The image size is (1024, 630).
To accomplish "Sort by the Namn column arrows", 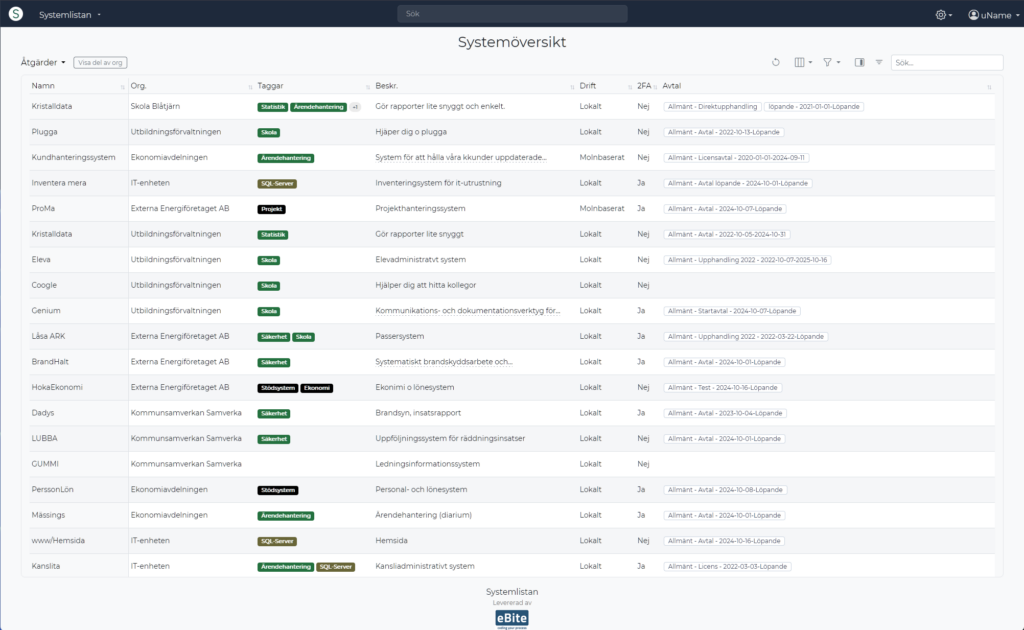I will [122, 87].
